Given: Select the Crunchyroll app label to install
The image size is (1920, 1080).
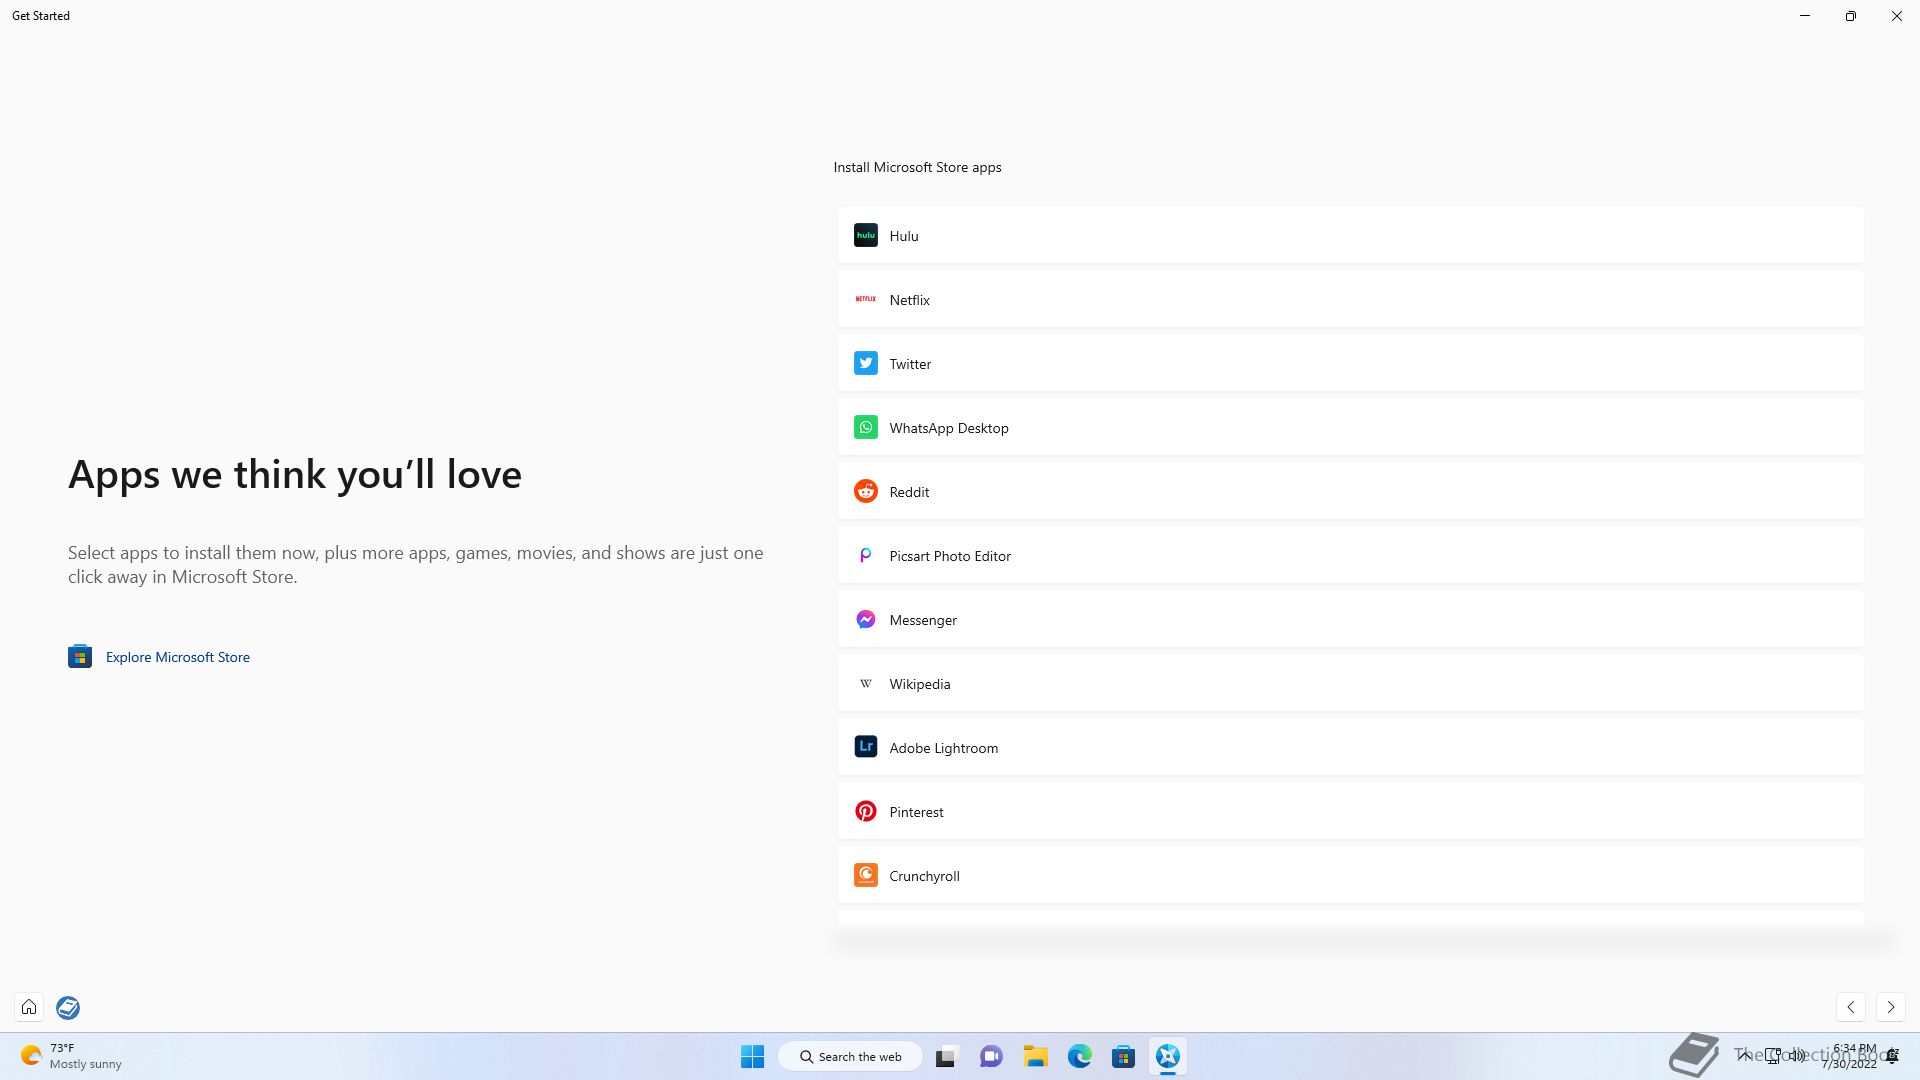Looking at the screenshot, I should (924, 876).
